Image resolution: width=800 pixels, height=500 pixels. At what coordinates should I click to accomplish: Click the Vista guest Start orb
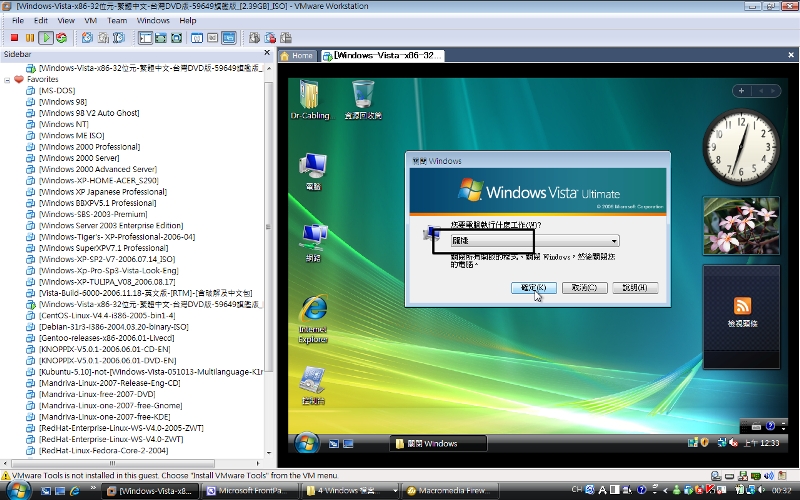306,443
